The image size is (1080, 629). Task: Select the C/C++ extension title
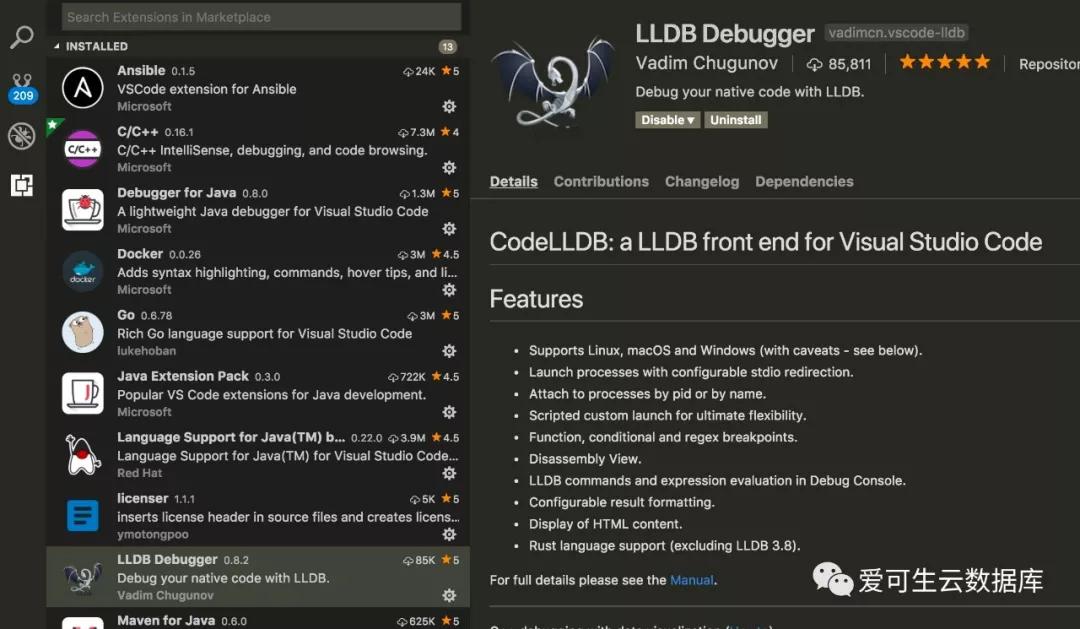(138, 132)
